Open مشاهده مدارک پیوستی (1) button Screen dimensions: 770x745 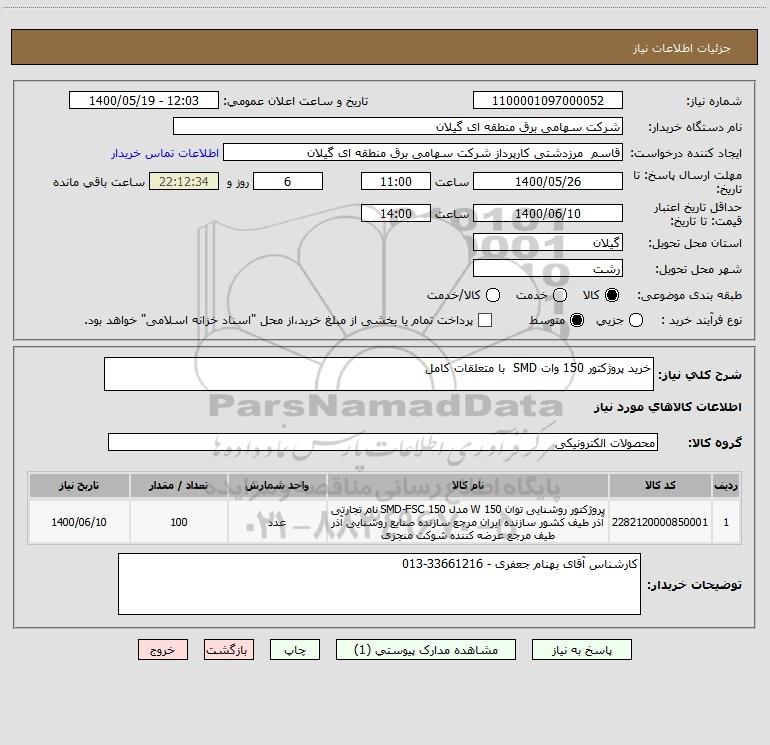(426, 650)
